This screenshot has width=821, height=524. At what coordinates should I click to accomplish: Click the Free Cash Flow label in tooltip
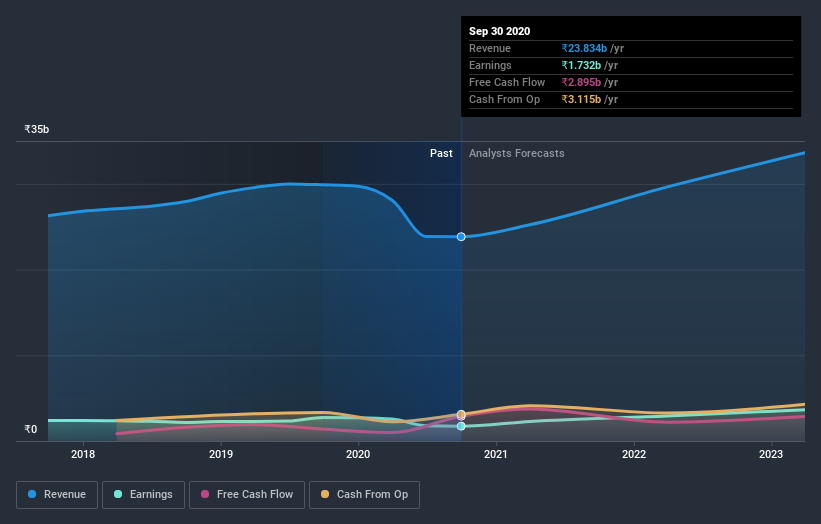pos(507,82)
